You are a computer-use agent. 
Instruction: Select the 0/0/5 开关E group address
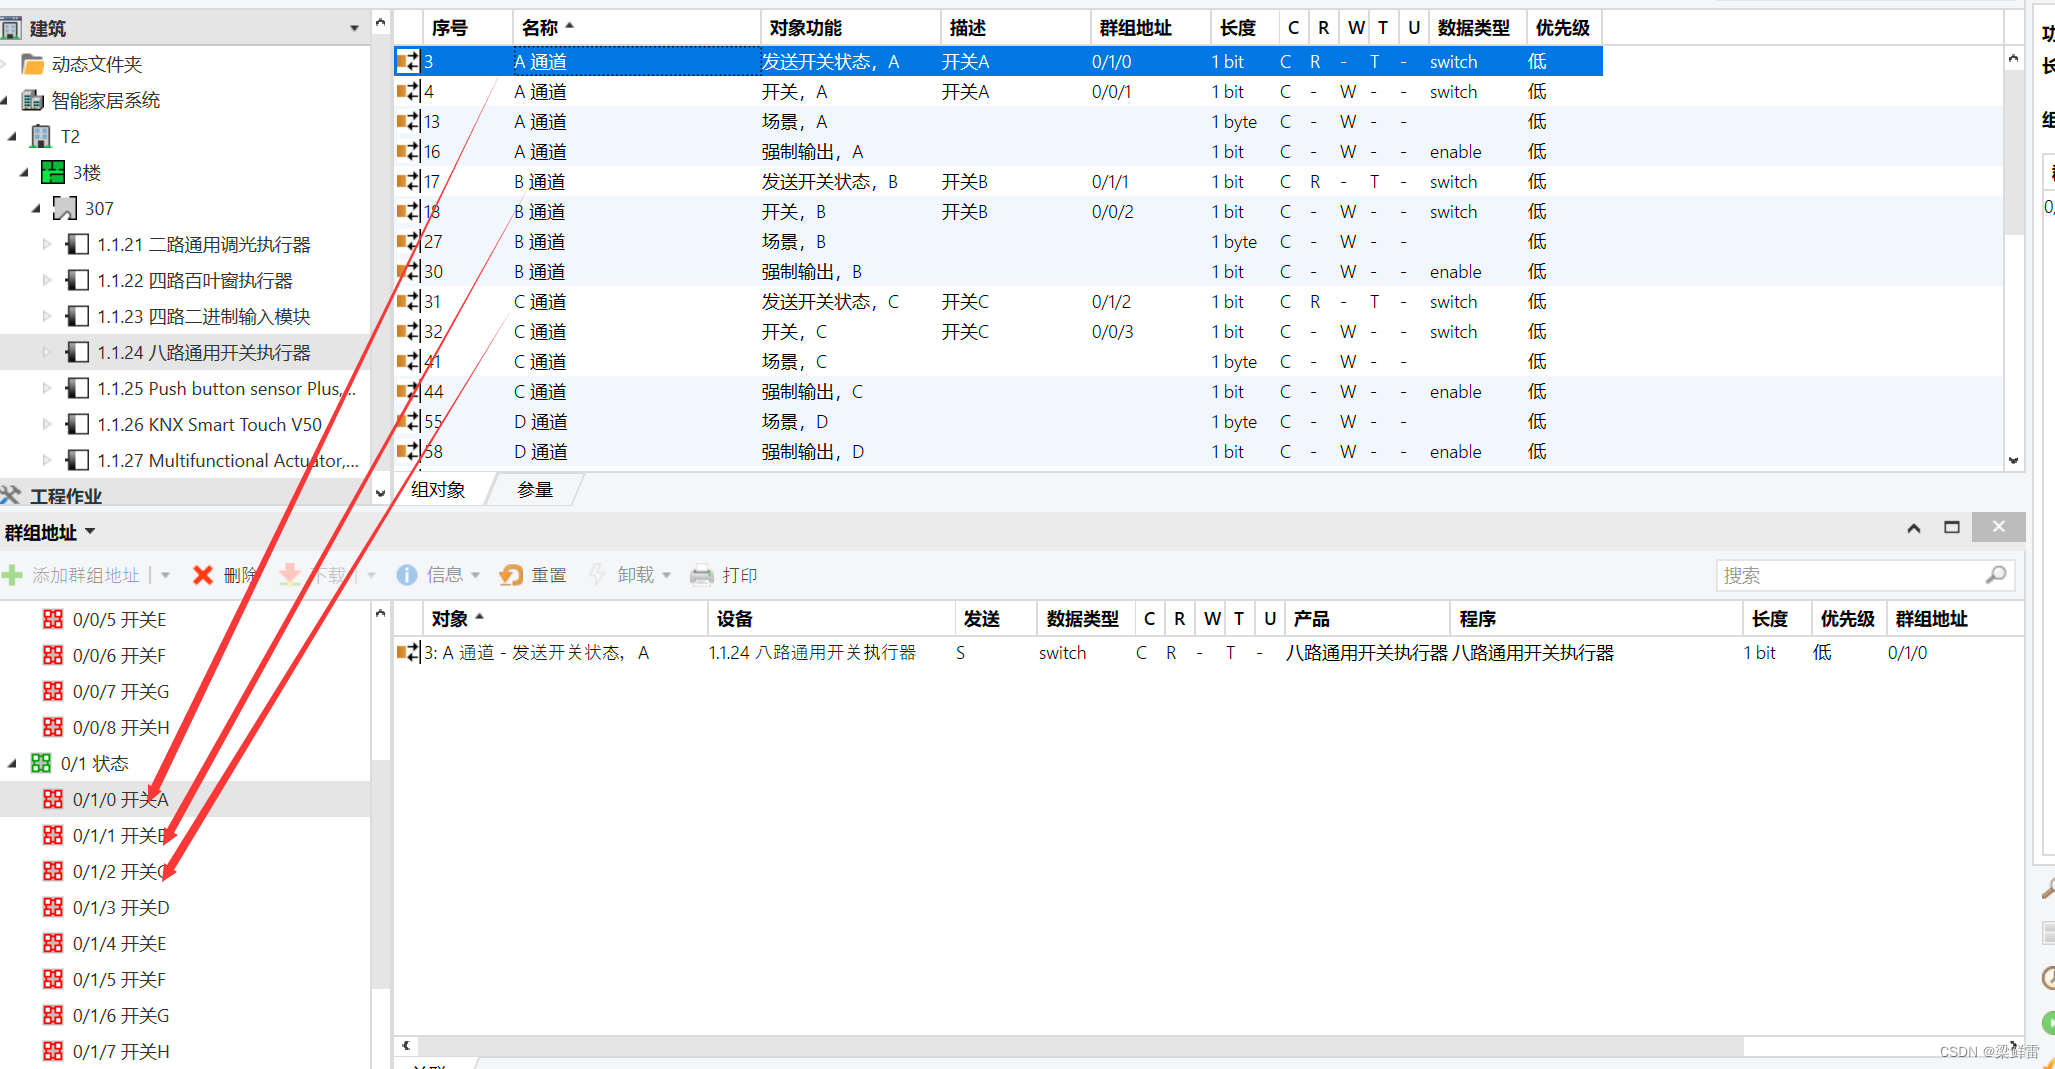[119, 619]
